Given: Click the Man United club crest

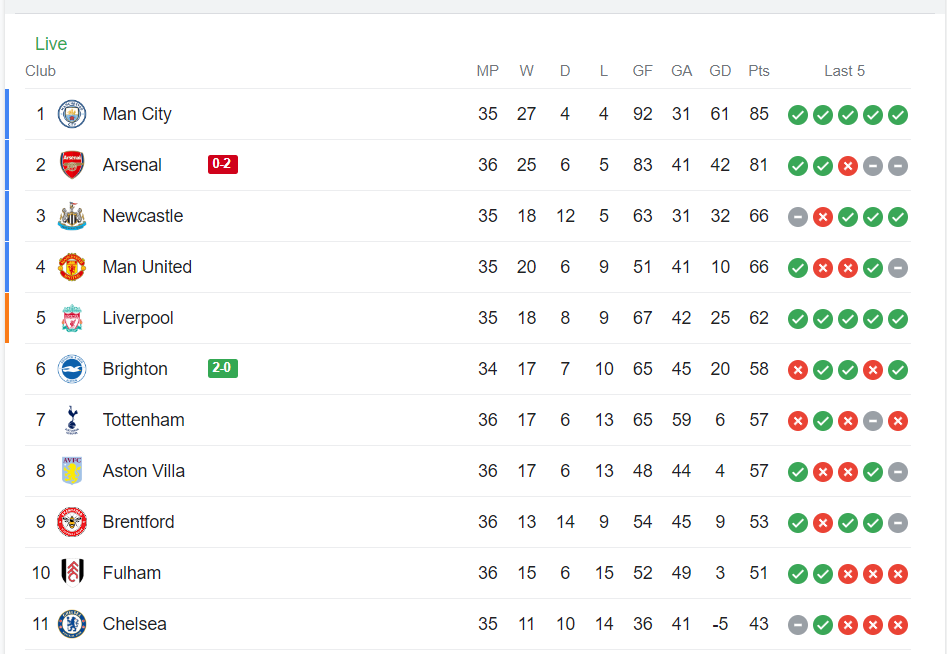Looking at the screenshot, I should pyautogui.click(x=72, y=267).
